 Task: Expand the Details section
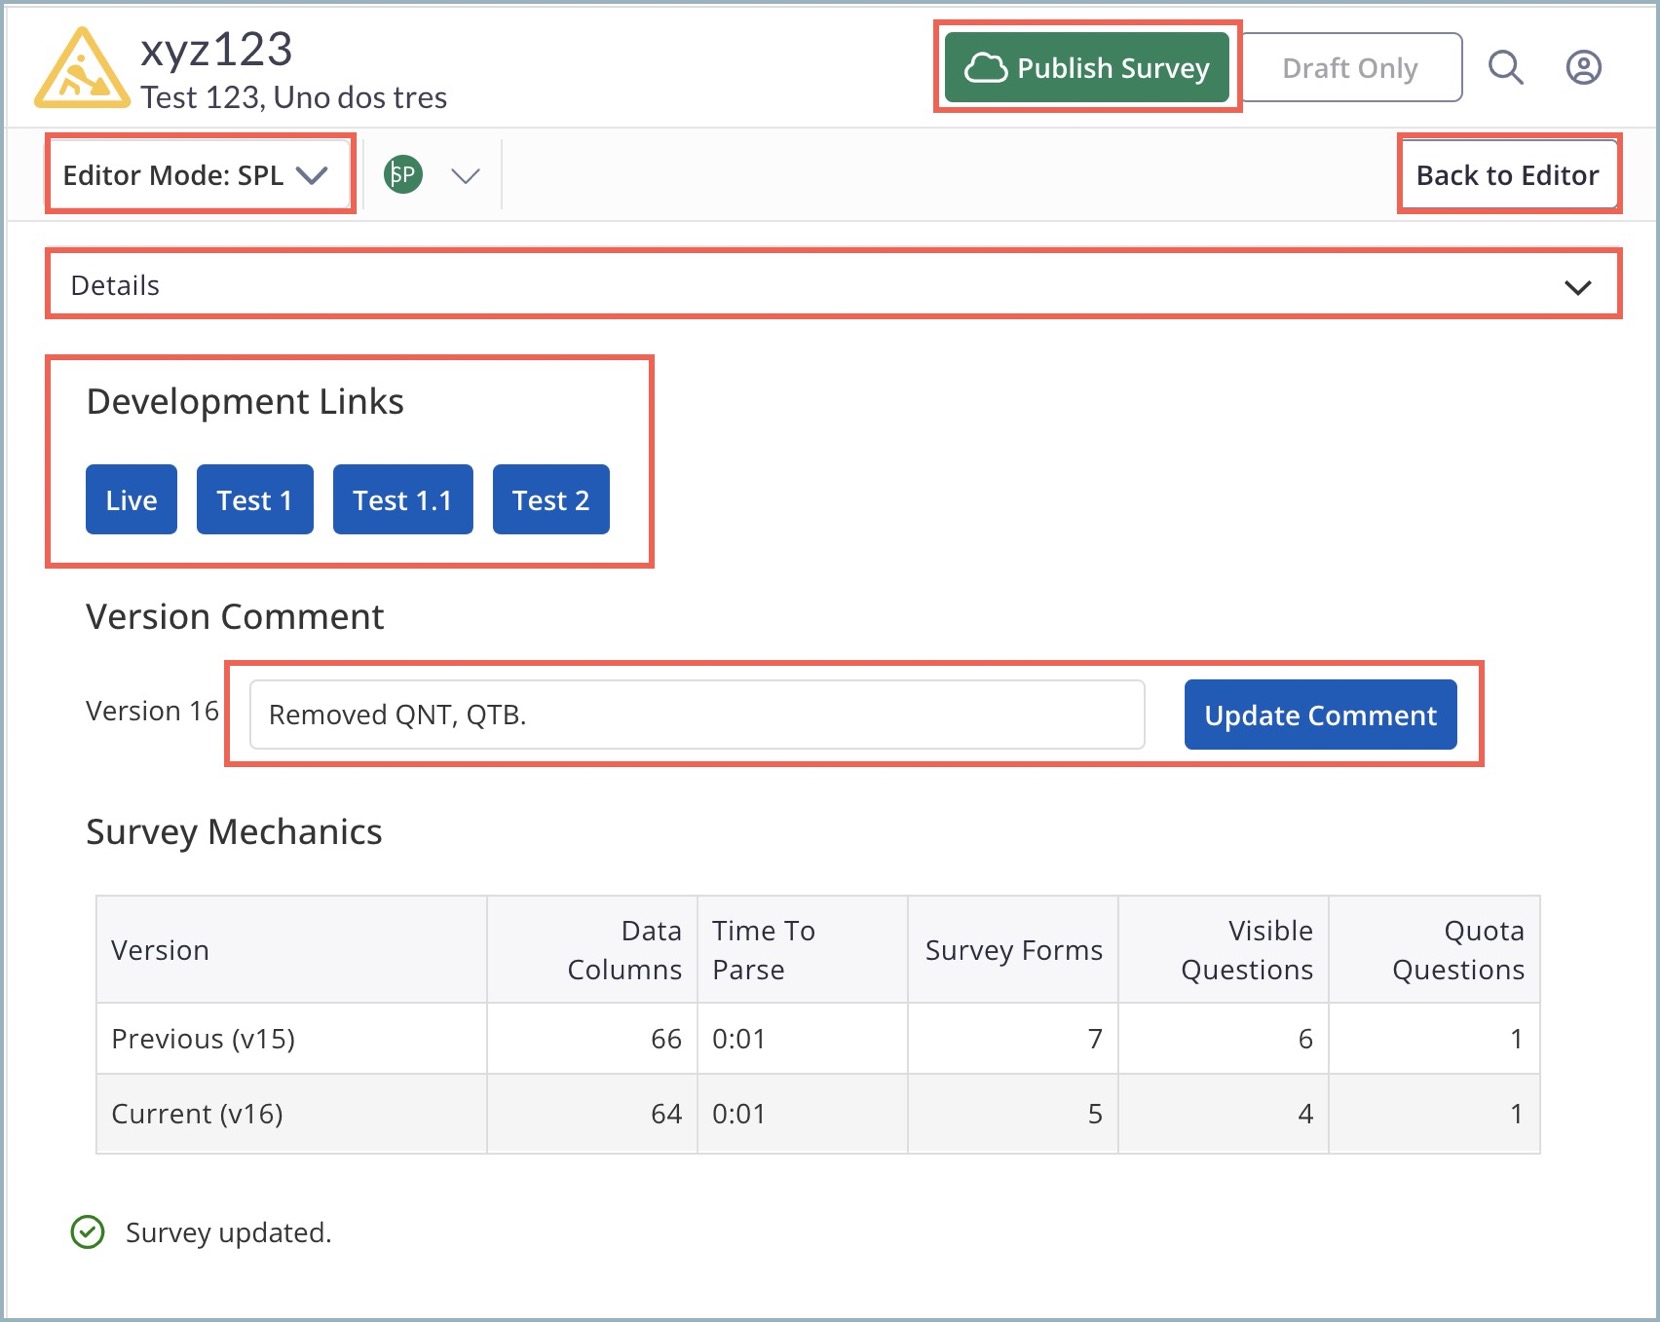pyautogui.click(x=832, y=285)
